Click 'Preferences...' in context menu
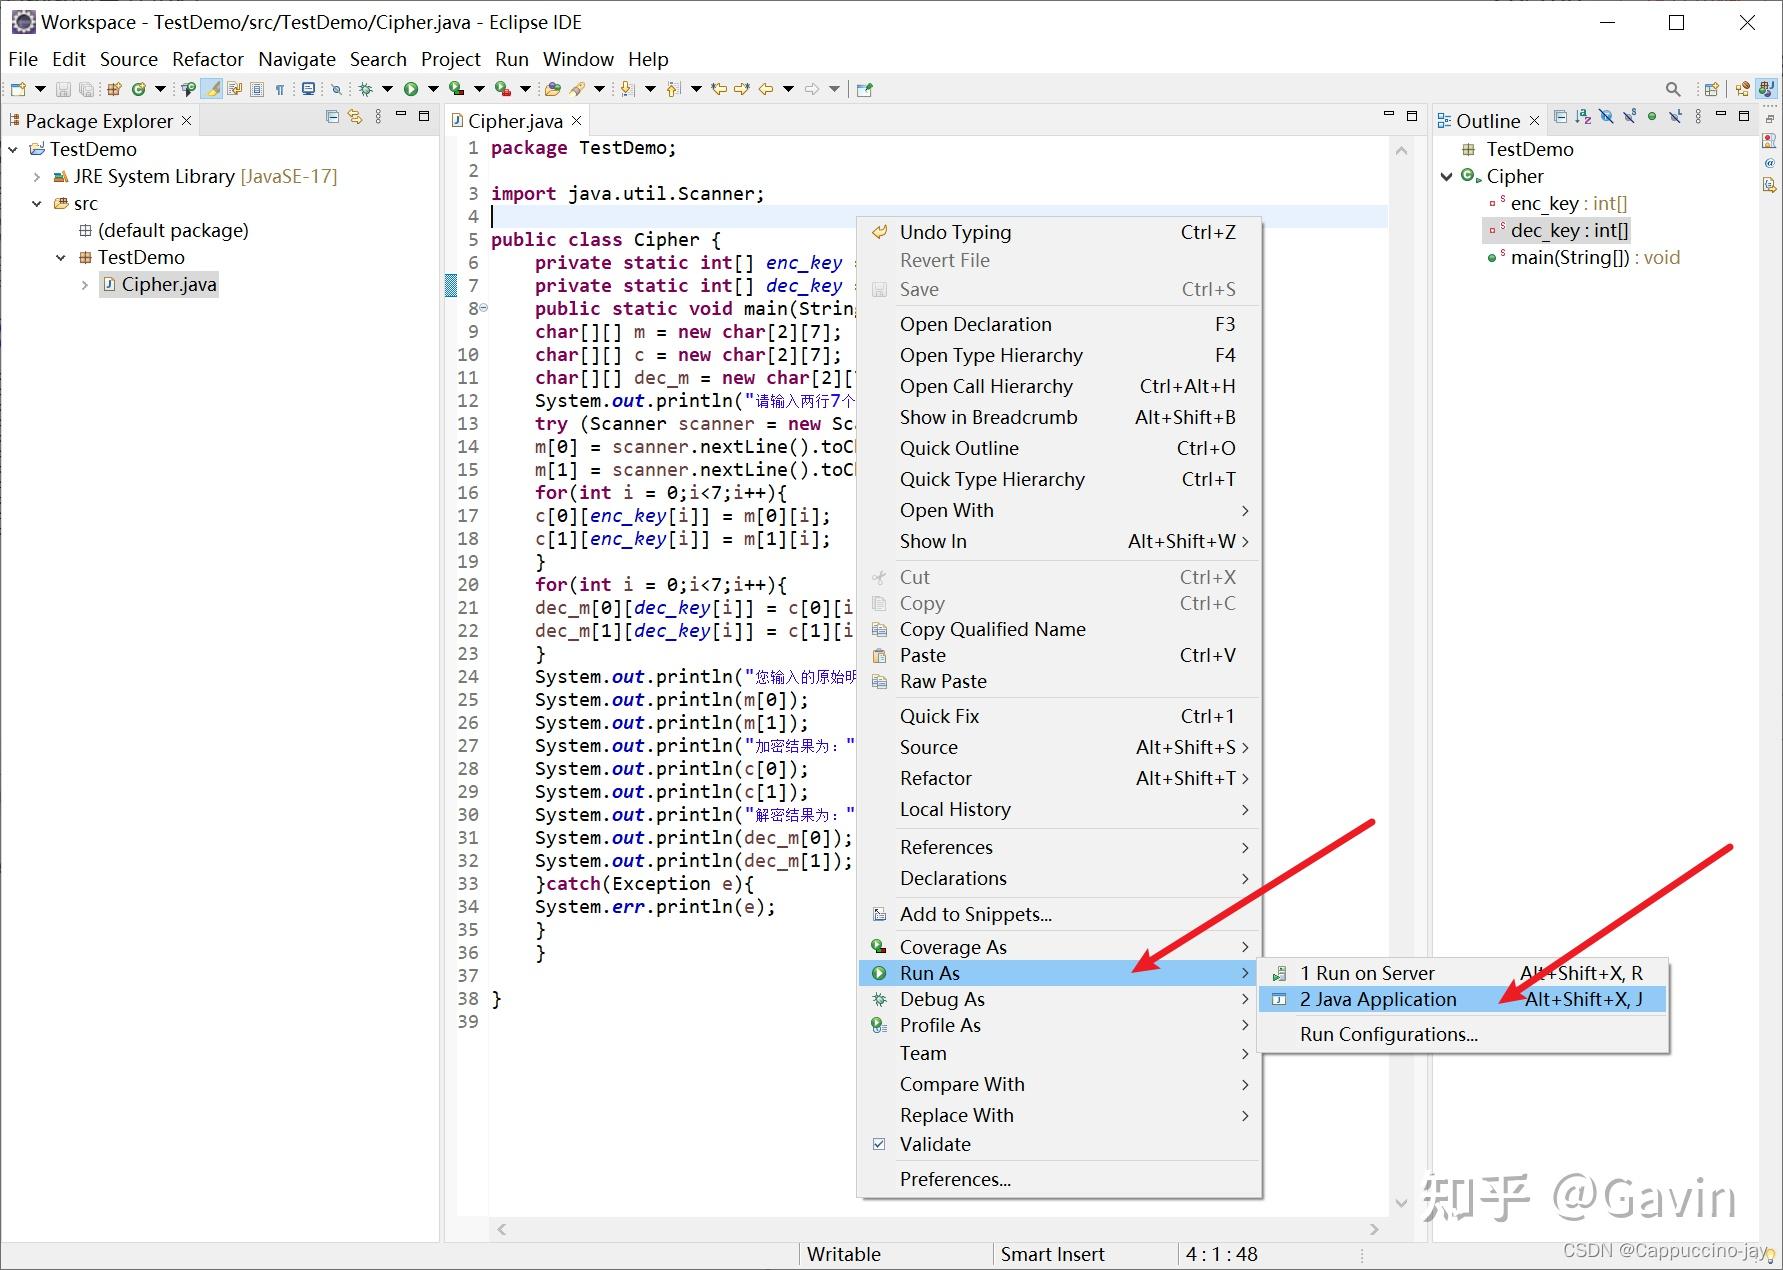Viewport: 1783px width, 1270px height. (x=955, y=1179)
